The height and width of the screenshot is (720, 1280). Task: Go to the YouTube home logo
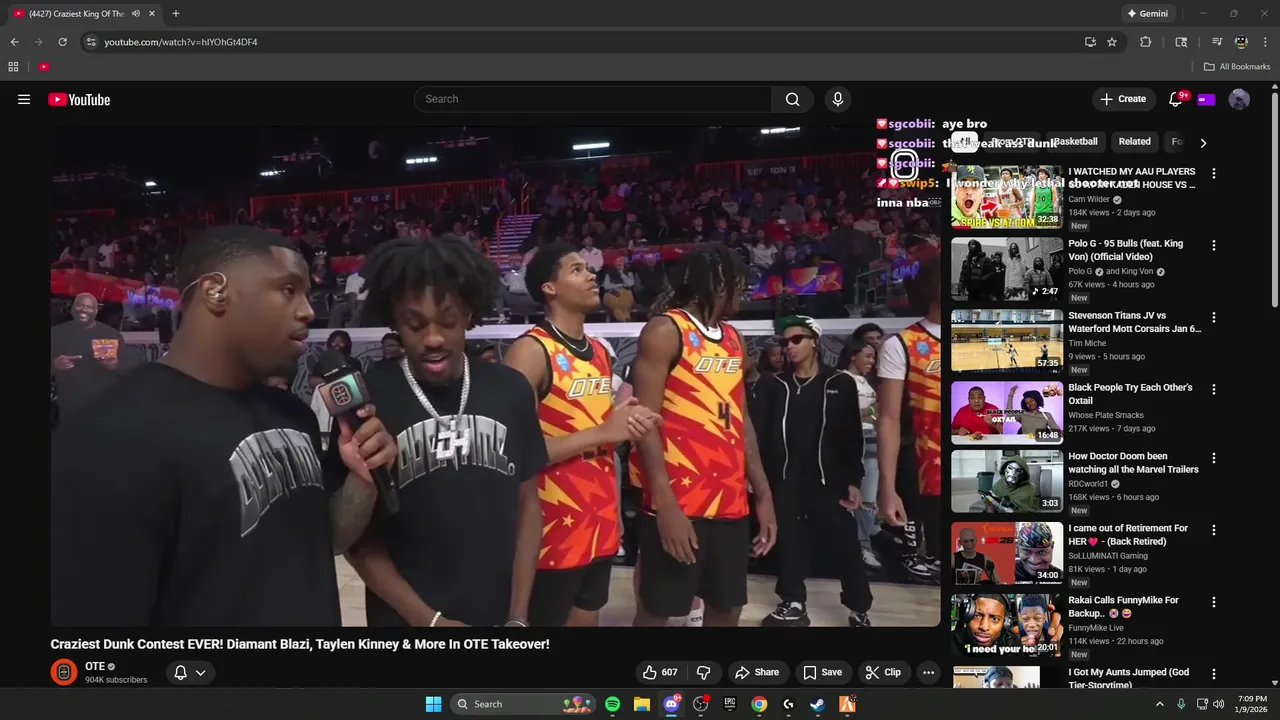(79, 99)
